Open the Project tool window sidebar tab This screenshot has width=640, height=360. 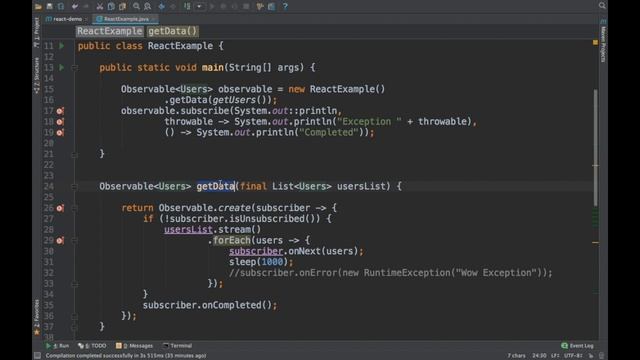pyautogui.click(x=36, y=32)
